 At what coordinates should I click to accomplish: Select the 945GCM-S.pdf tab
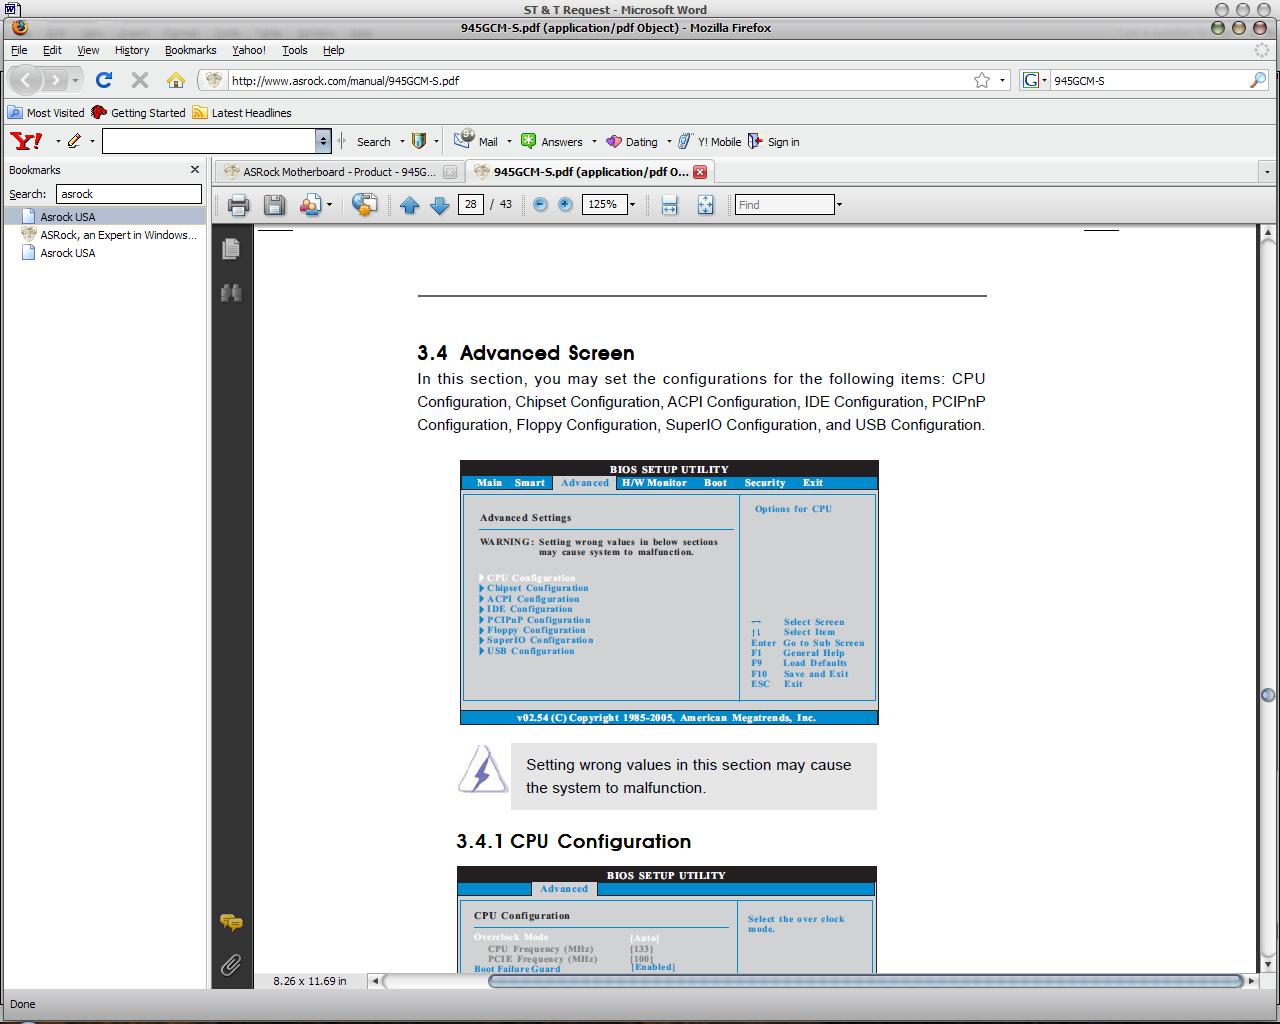(590, 172)
